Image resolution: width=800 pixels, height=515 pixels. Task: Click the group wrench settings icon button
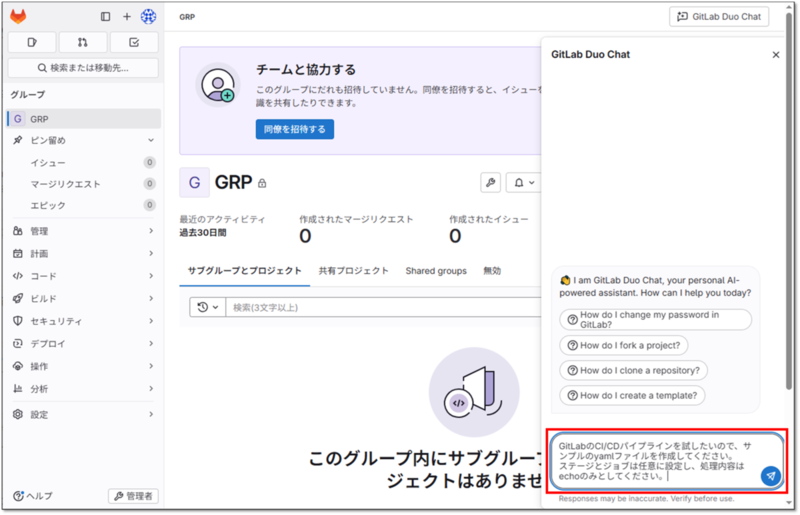[x=490, y=183]
